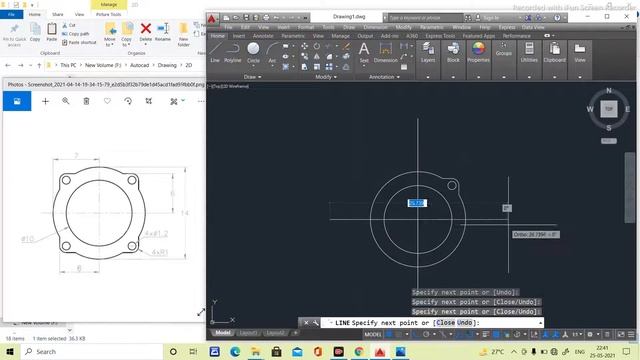Image resolution: width=640 pixels, height=360 pixels.
Task: Open command line history arrow
Action: pyautogui.click(x=540, y=323)
